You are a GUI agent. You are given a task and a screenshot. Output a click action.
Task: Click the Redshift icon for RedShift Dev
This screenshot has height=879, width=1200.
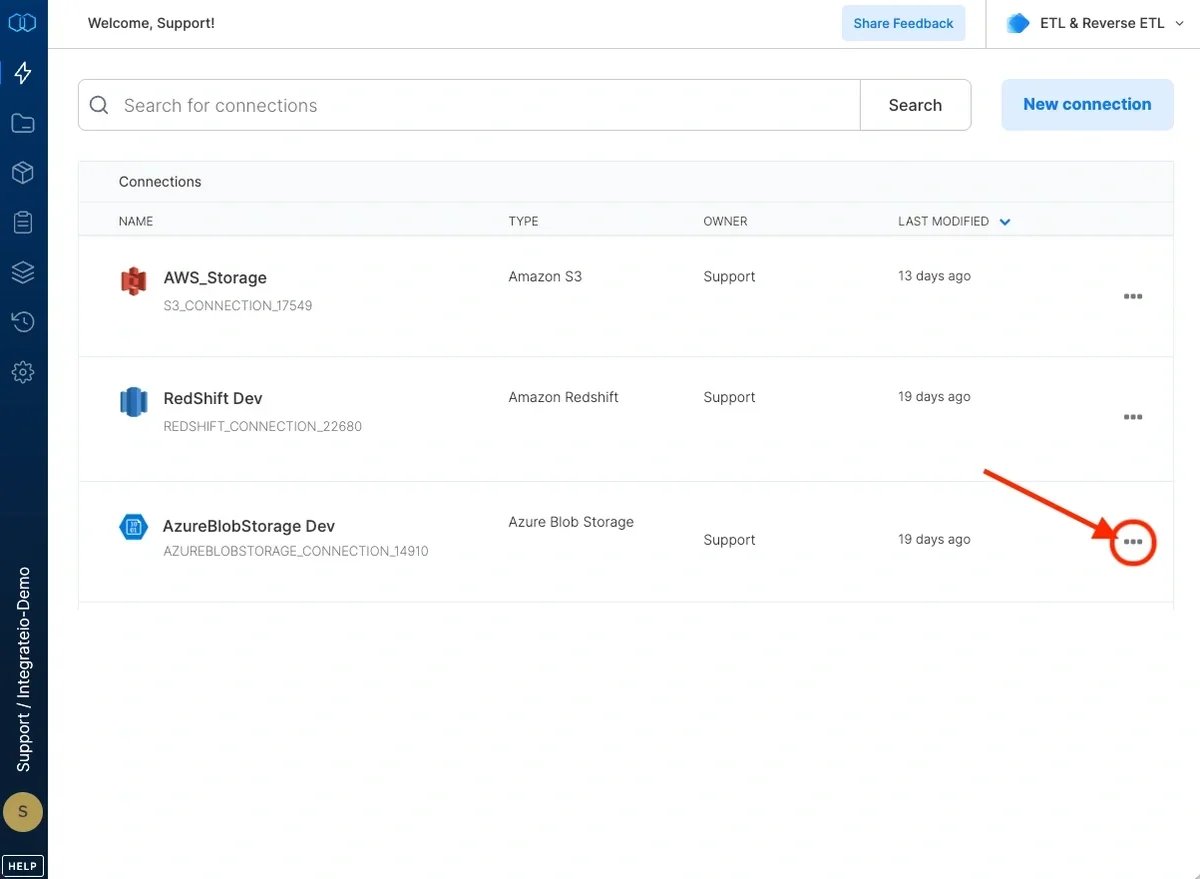133,402
